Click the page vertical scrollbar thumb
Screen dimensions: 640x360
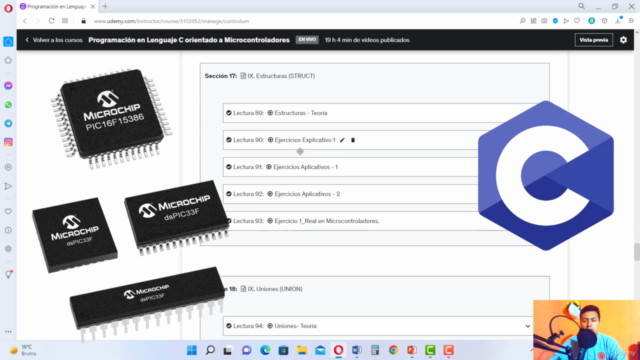[637, 252]
